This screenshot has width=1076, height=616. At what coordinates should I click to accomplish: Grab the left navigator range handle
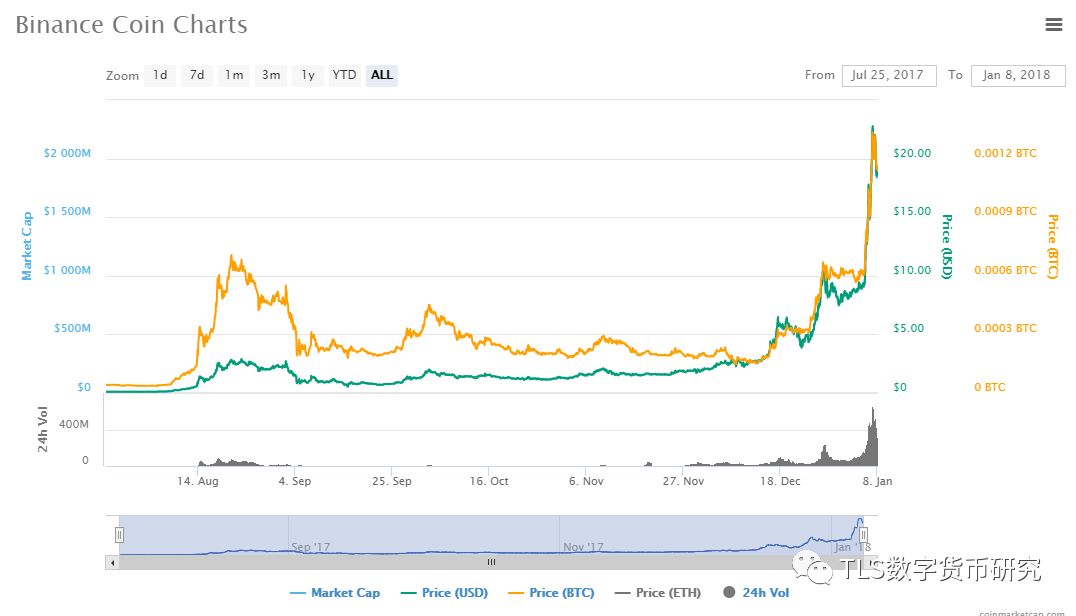(119, 534)
